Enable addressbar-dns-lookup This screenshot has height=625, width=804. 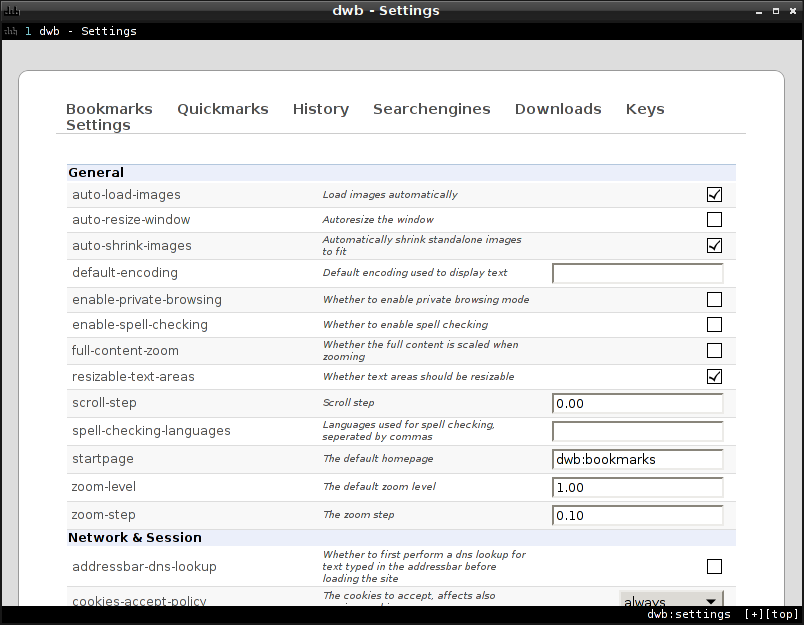pyautogui.click(x=714, y=566)
